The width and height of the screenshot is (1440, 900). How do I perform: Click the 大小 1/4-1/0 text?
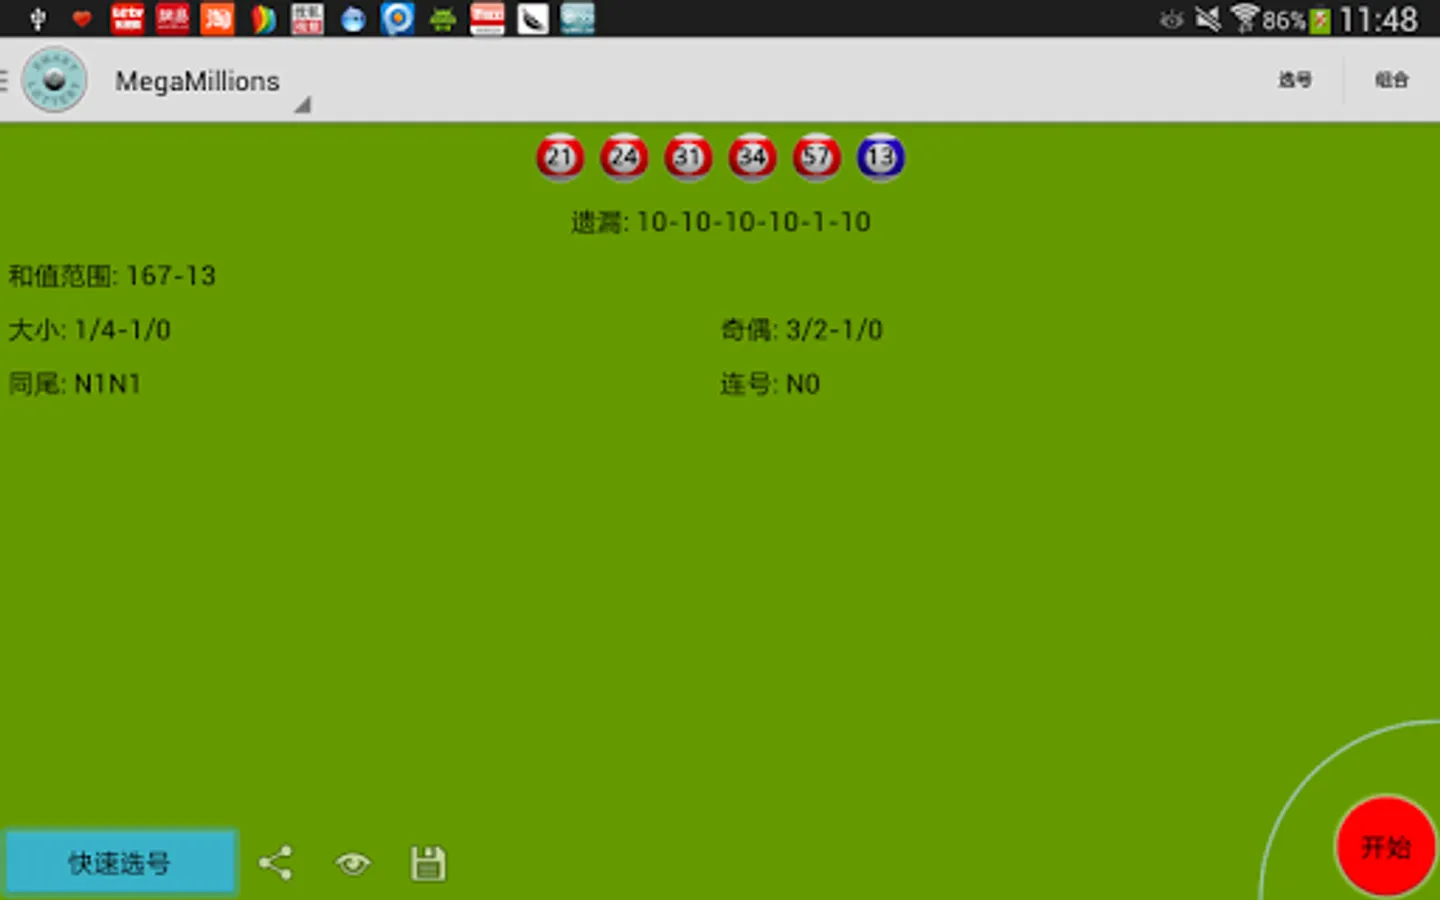pos(90,330)
